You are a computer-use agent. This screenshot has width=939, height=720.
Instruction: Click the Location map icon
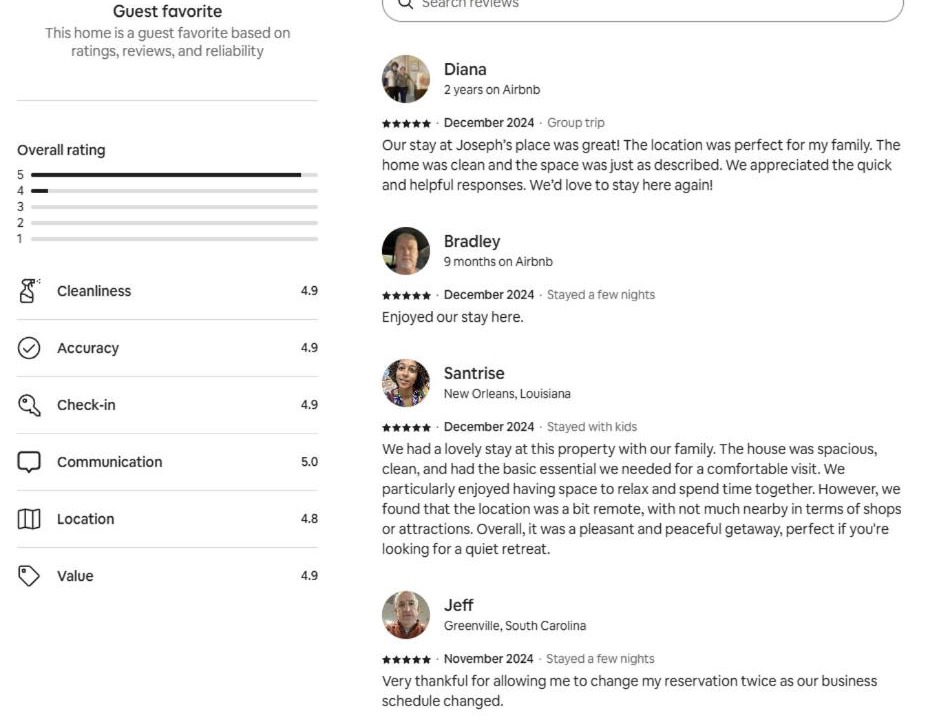29,519
